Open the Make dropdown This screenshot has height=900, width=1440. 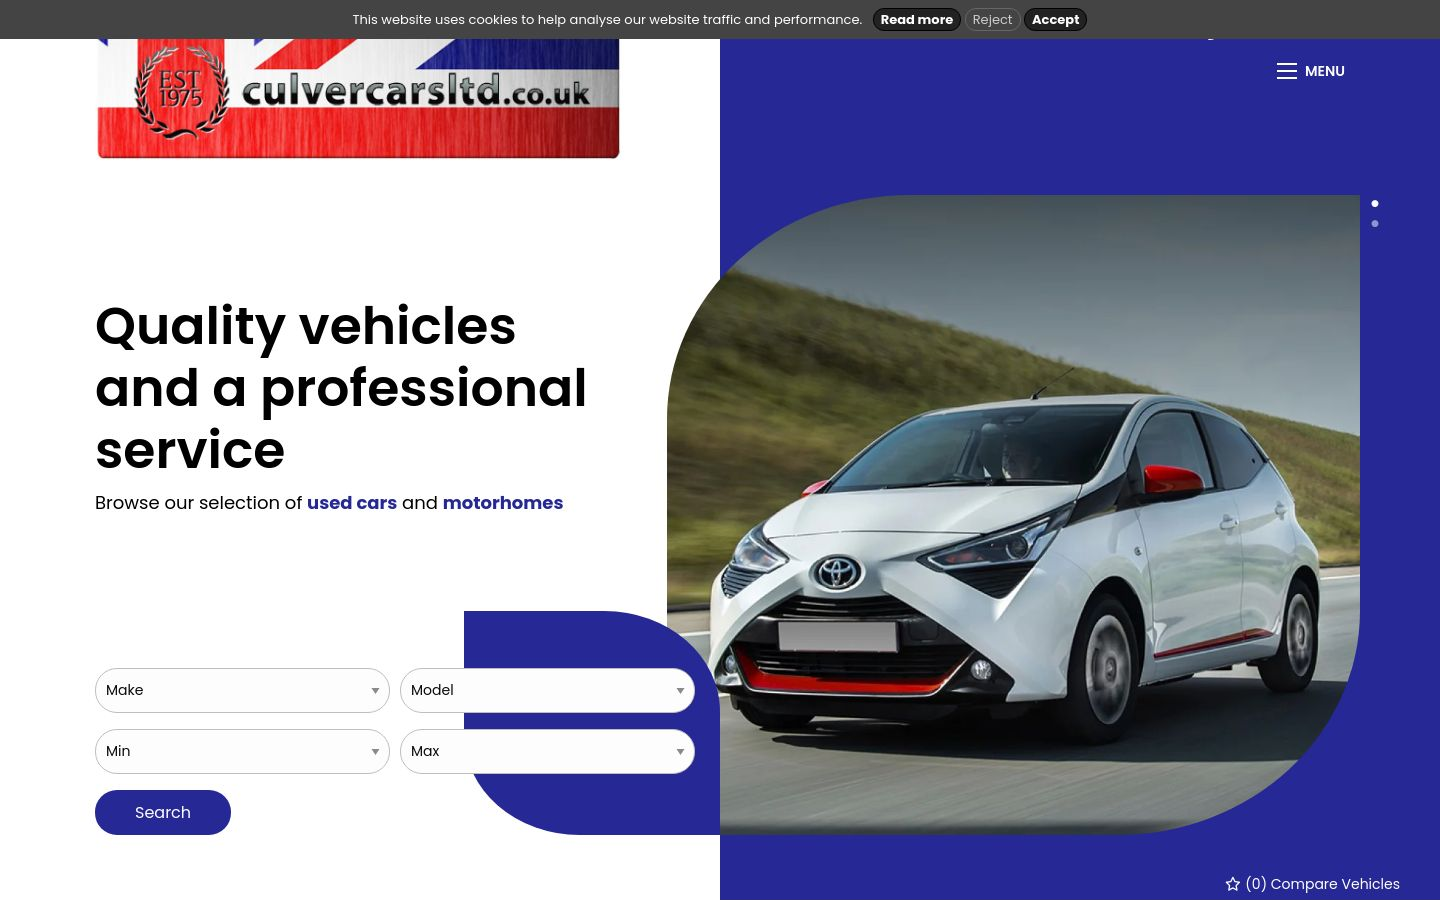click(x=242, y=690)
